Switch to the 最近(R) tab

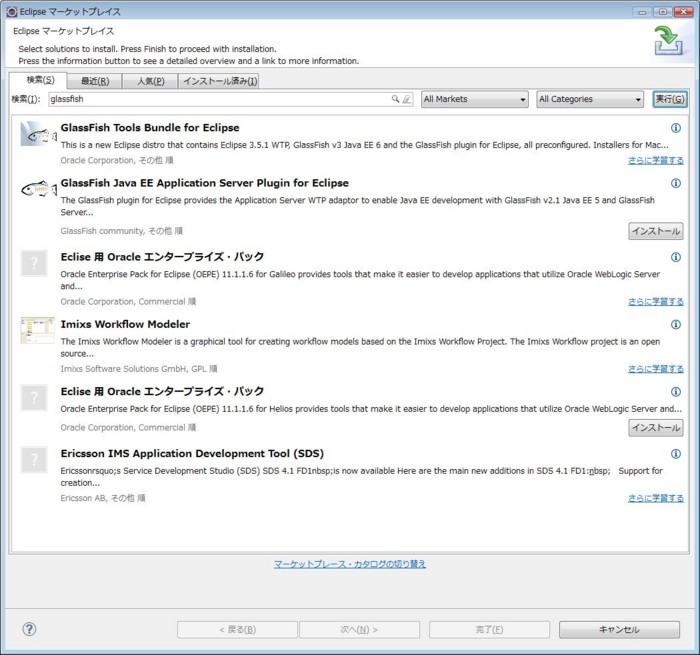(x=95, y=81)
